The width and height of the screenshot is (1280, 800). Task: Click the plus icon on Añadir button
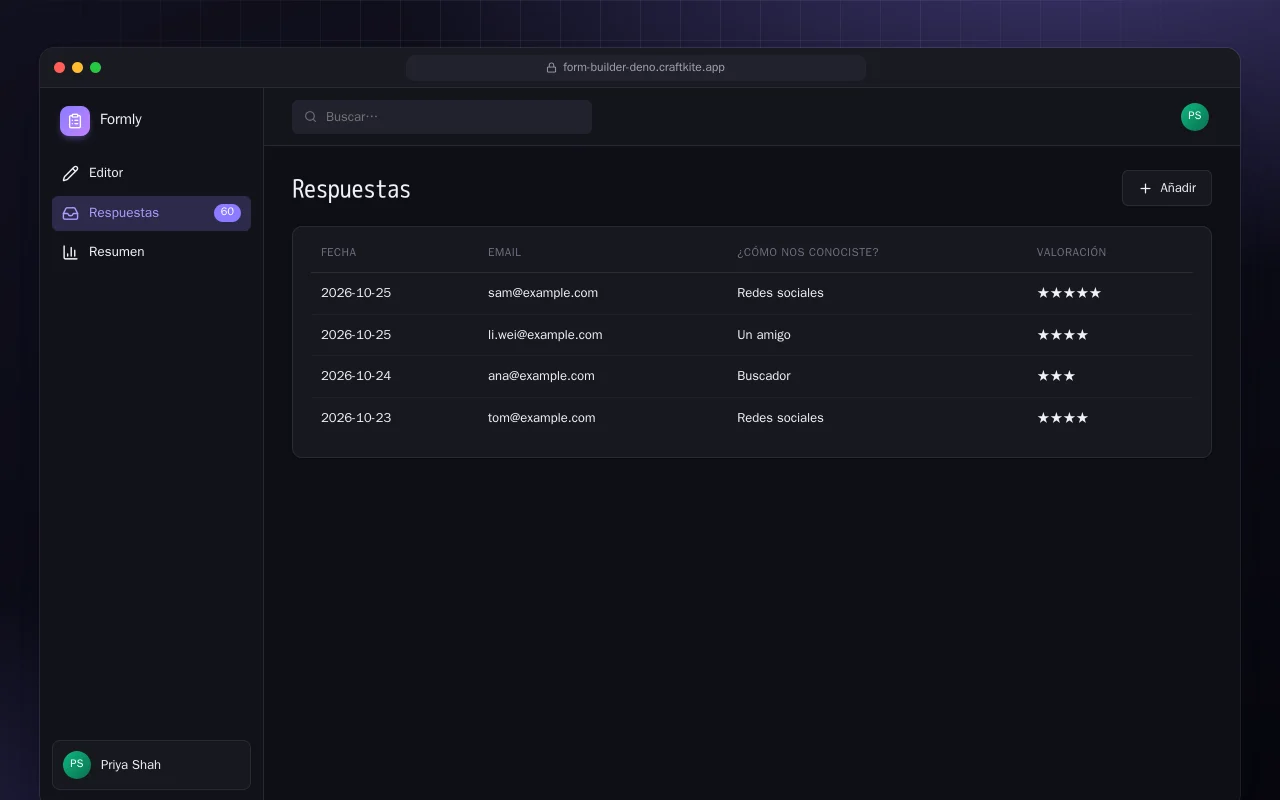[1146, 188]
